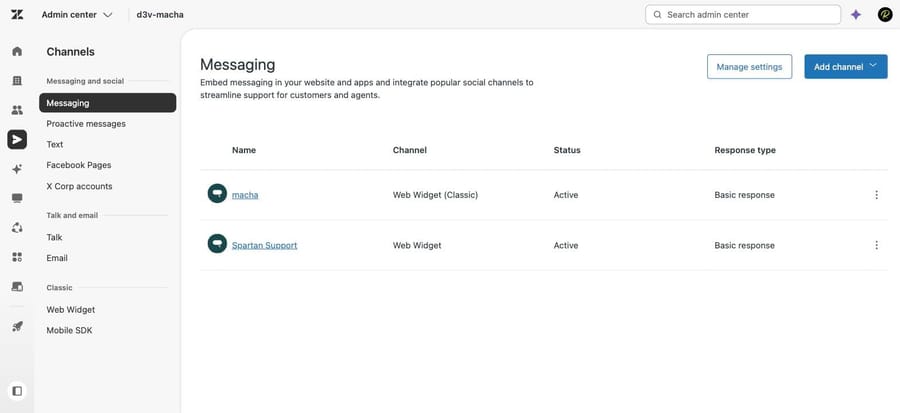Click the Response type column header
The height and width of the screenshot is (413, 900).
pyautogui.click(x=745, y=150)
